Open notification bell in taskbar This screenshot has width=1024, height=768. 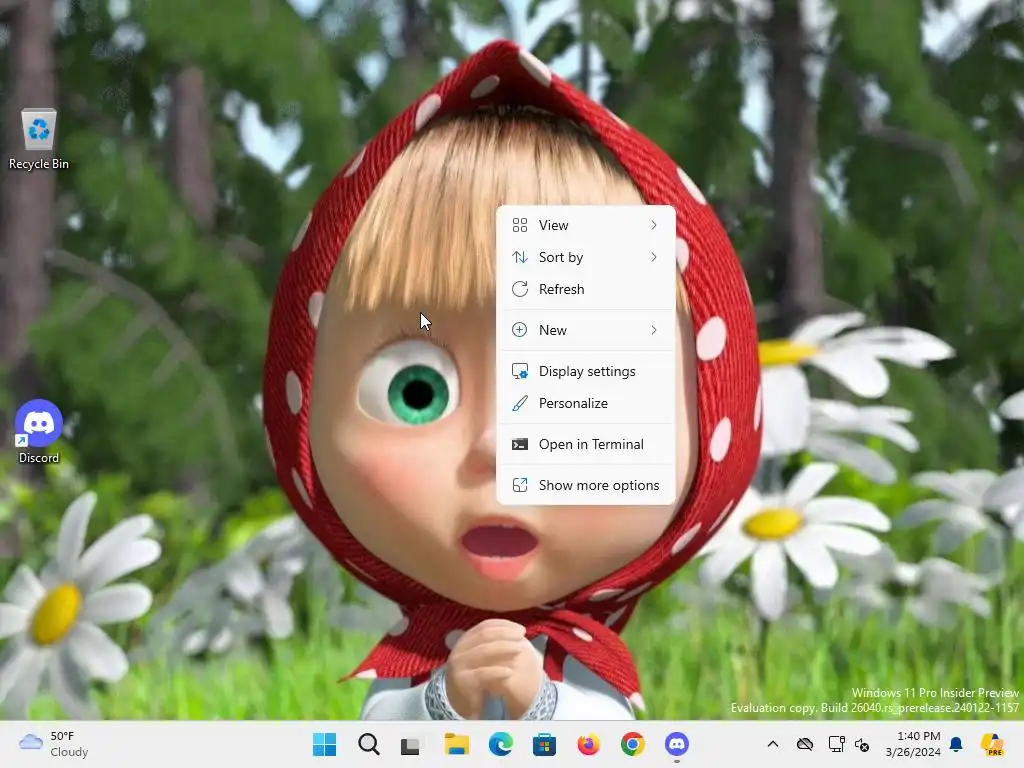coord(956,744)
